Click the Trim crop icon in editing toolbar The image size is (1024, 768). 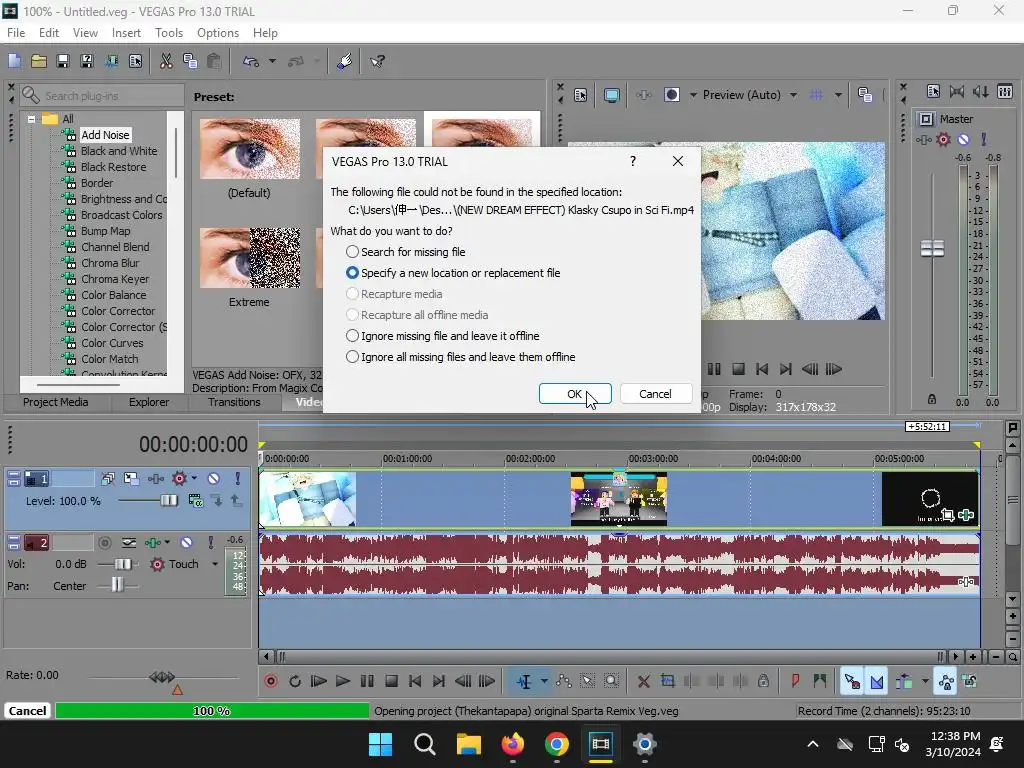point(667,681)
